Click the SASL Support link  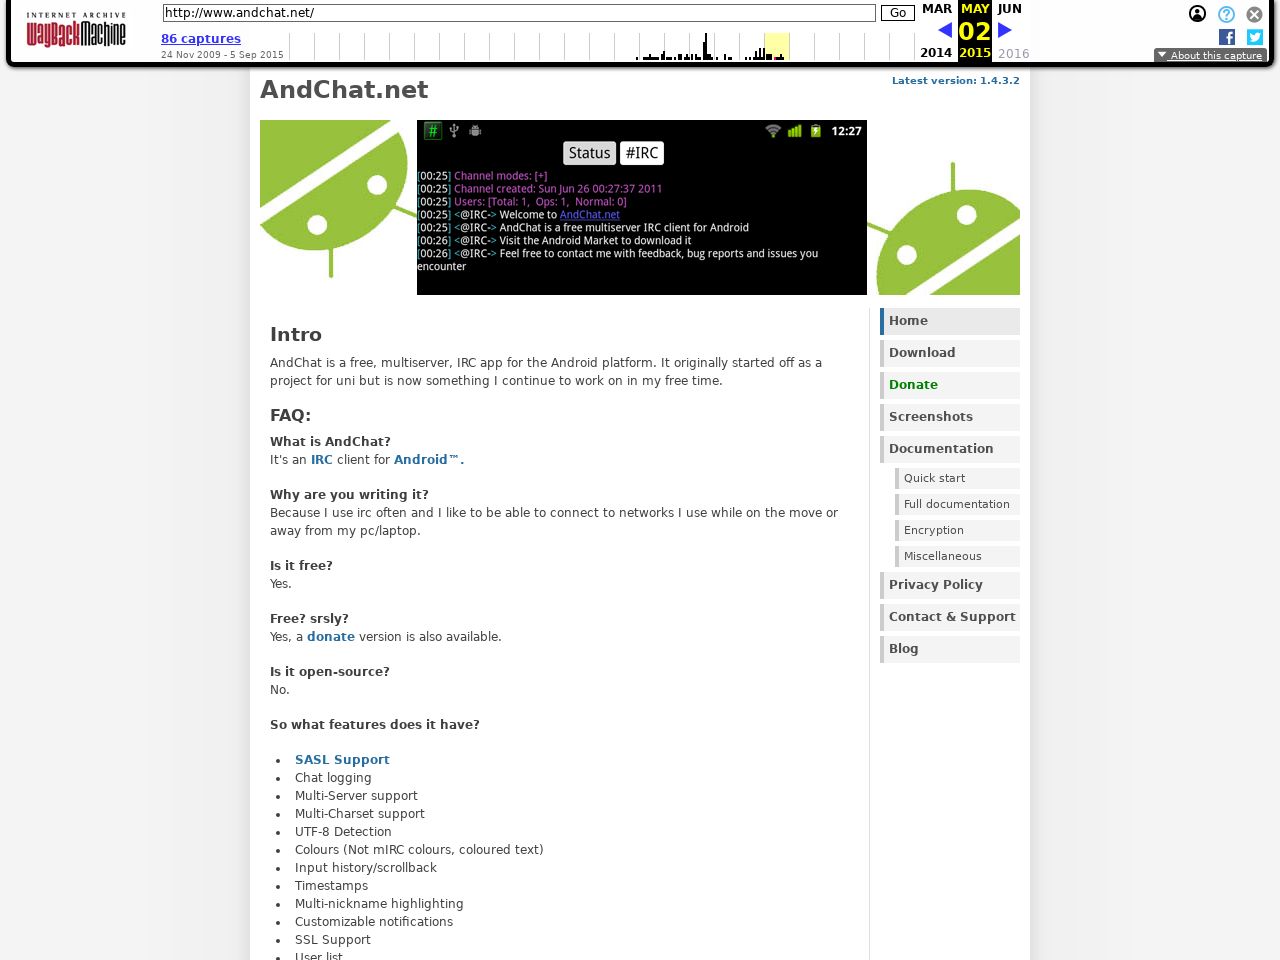coord(342,760)
